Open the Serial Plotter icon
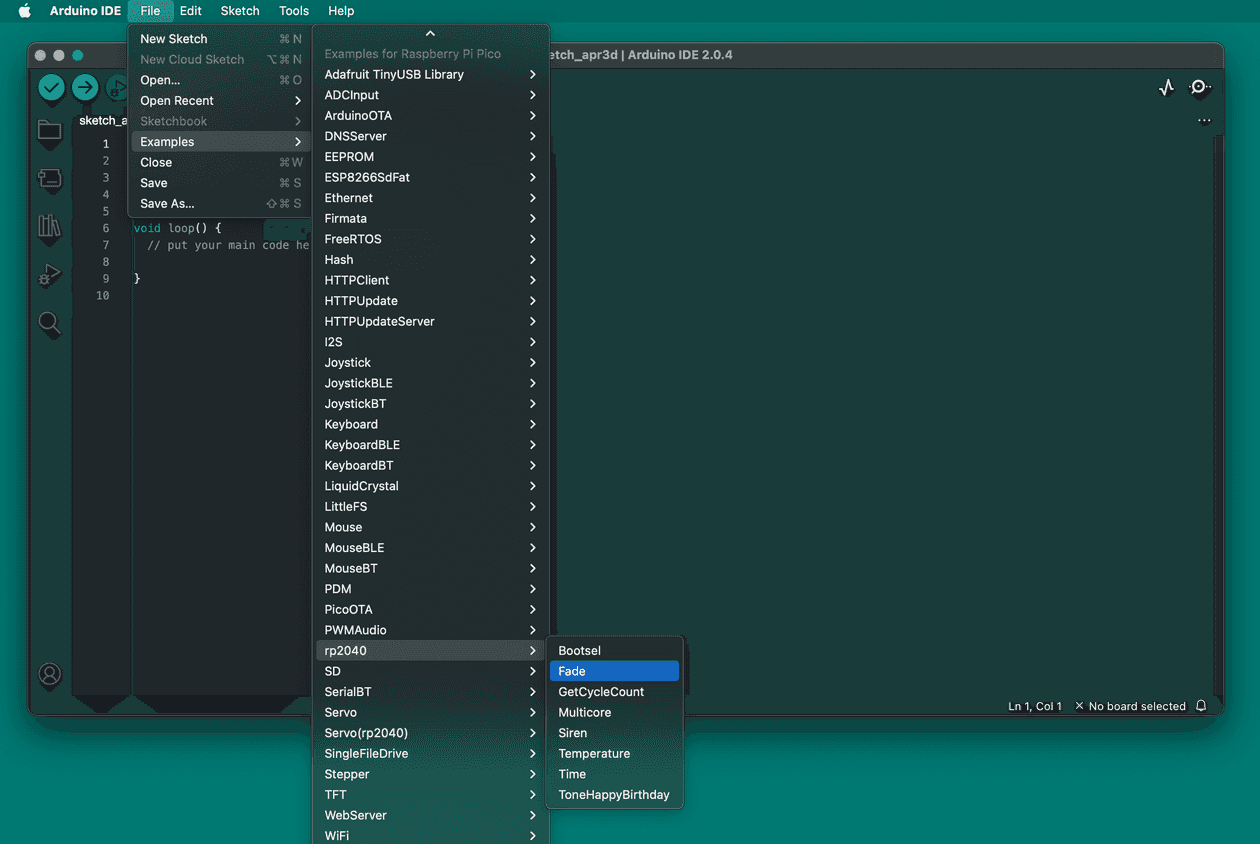1260x844 pixels. (1166, 88)
